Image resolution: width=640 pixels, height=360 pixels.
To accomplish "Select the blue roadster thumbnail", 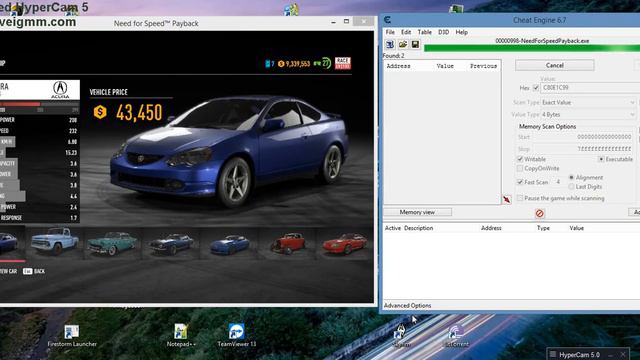I will pos(229,244).
